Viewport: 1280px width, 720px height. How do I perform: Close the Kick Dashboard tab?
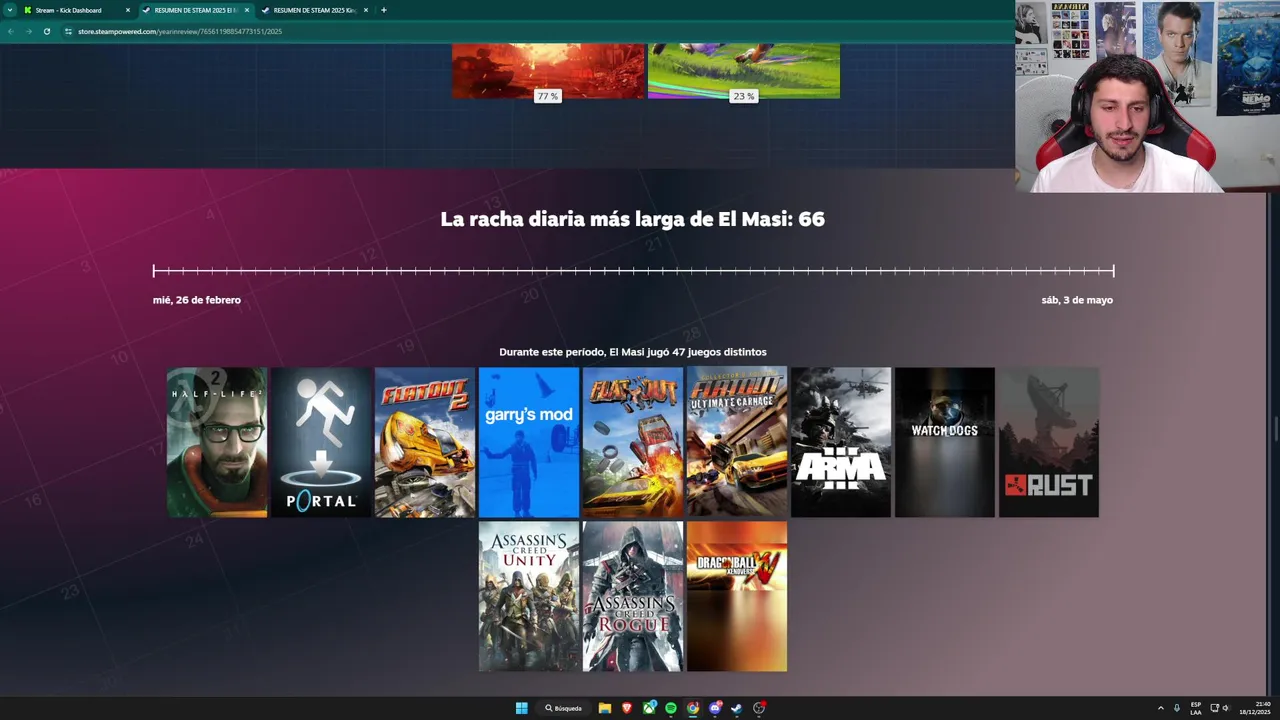tap(128, 10)
